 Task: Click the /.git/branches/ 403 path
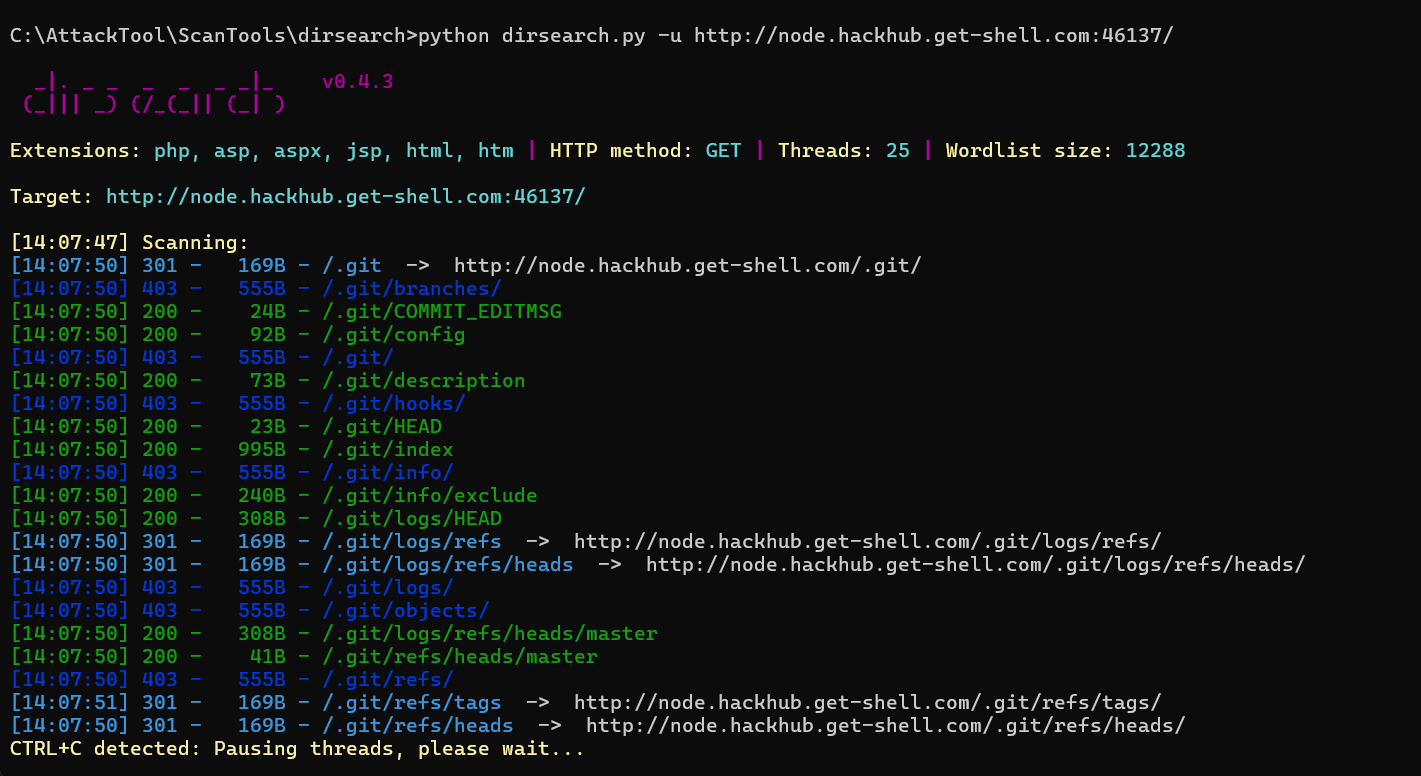[411, 288]
